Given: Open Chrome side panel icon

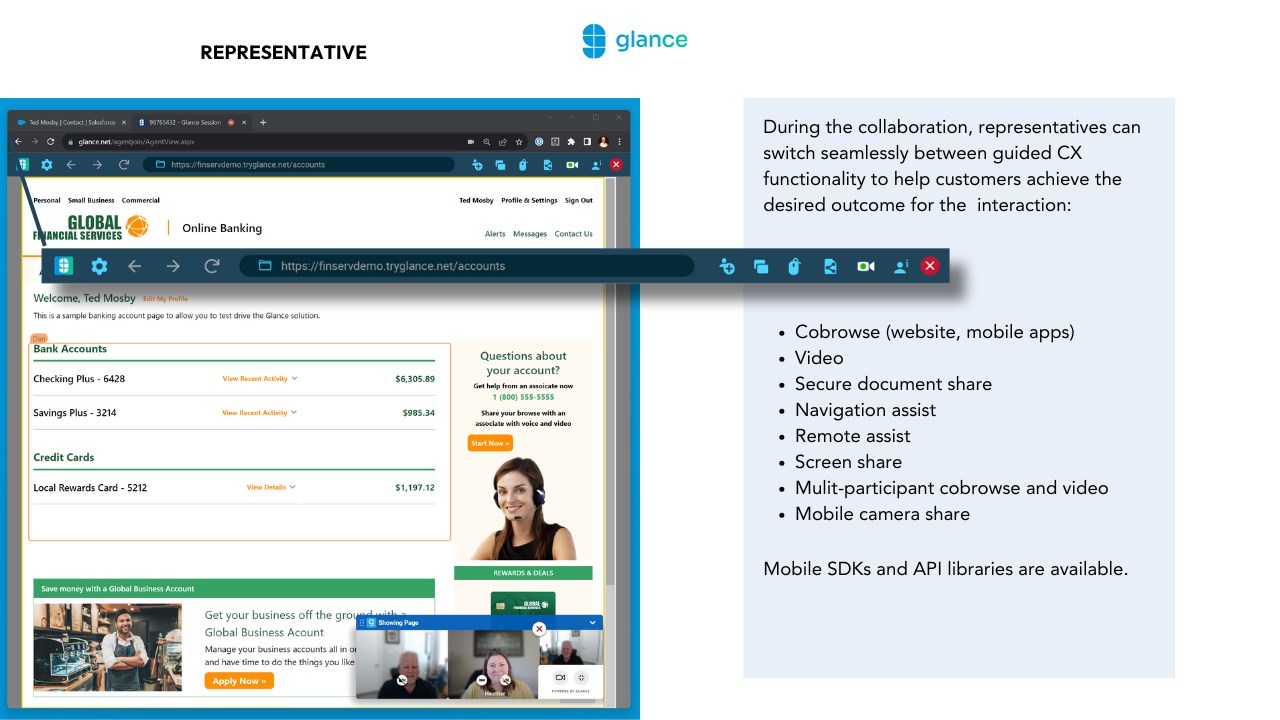Looking at the screenshot, I should 587,142.
